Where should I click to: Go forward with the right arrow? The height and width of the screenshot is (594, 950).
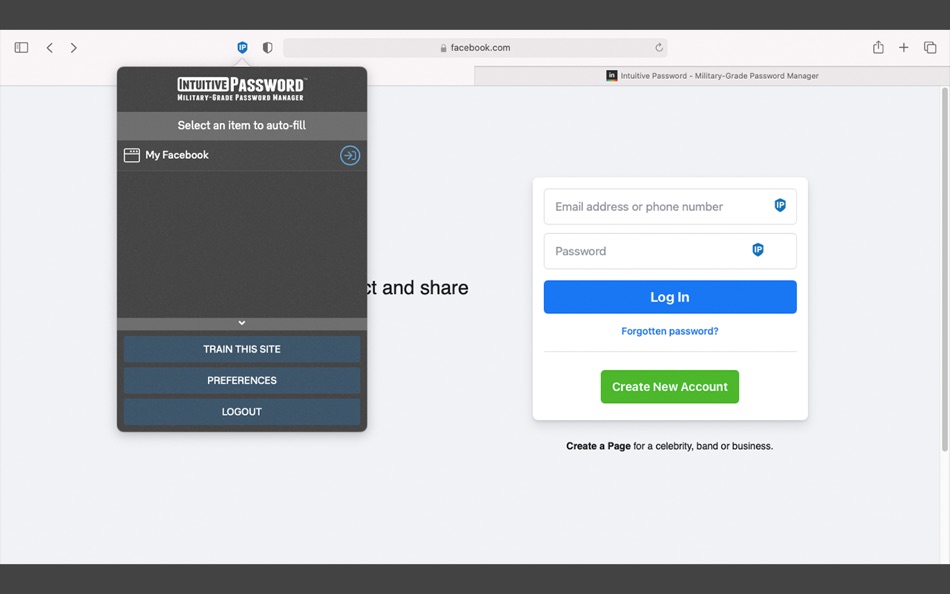(73, 47)
